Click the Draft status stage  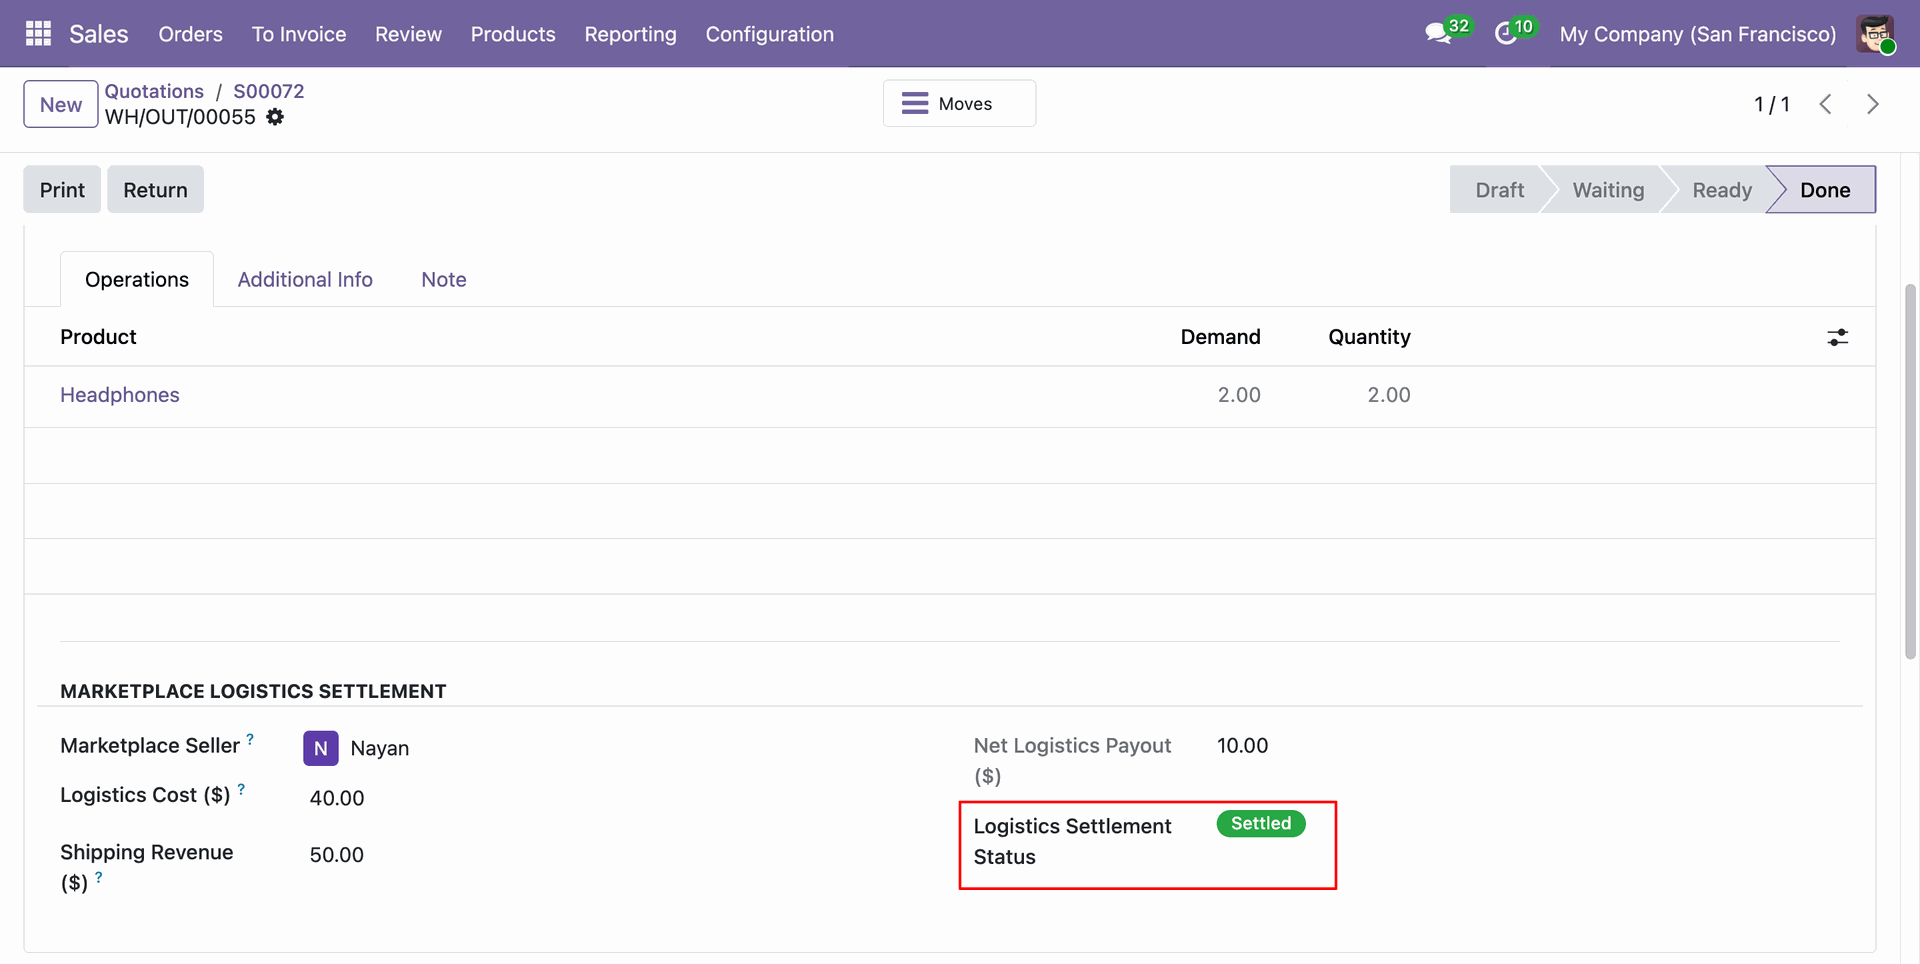pyautogui.click(x=1499, y=190)
